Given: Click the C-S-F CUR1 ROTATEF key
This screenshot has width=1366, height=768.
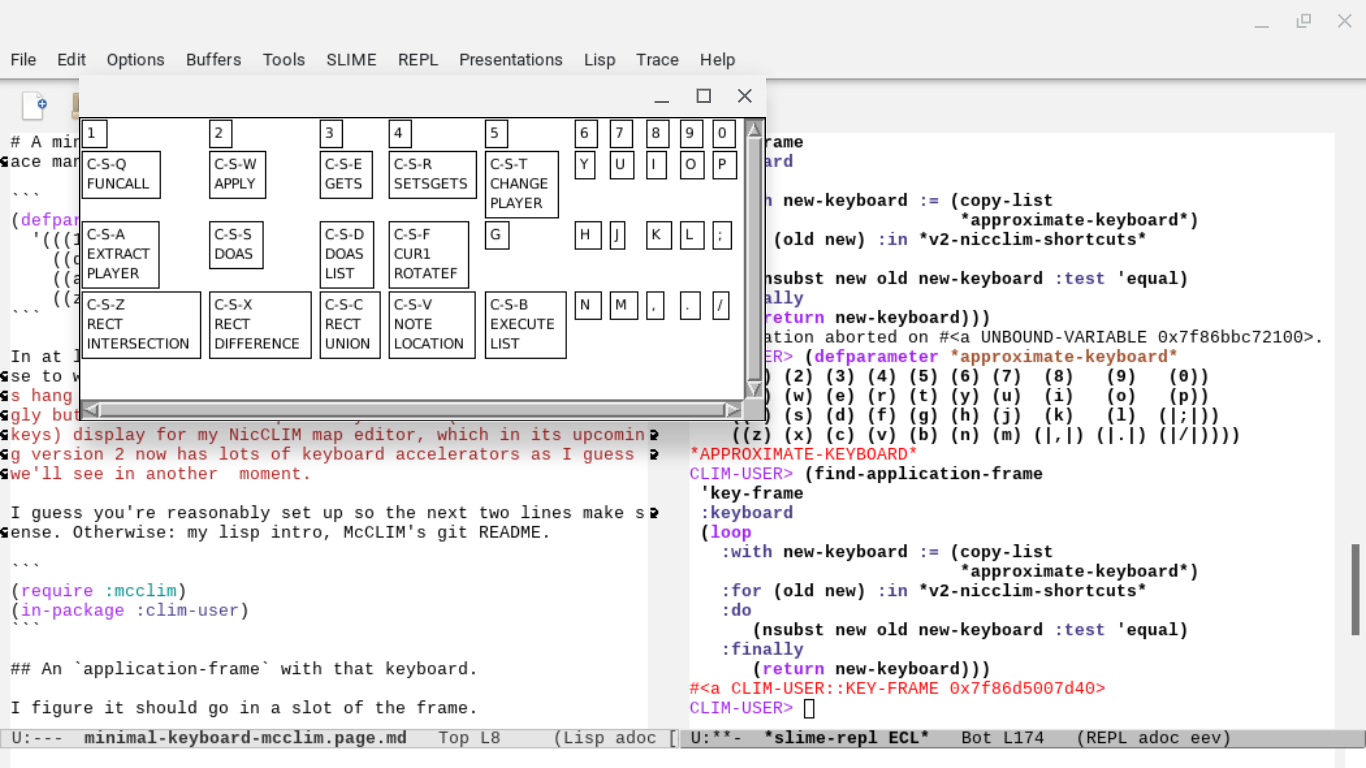Looking at the screenshot, I should tap(428, 254).
